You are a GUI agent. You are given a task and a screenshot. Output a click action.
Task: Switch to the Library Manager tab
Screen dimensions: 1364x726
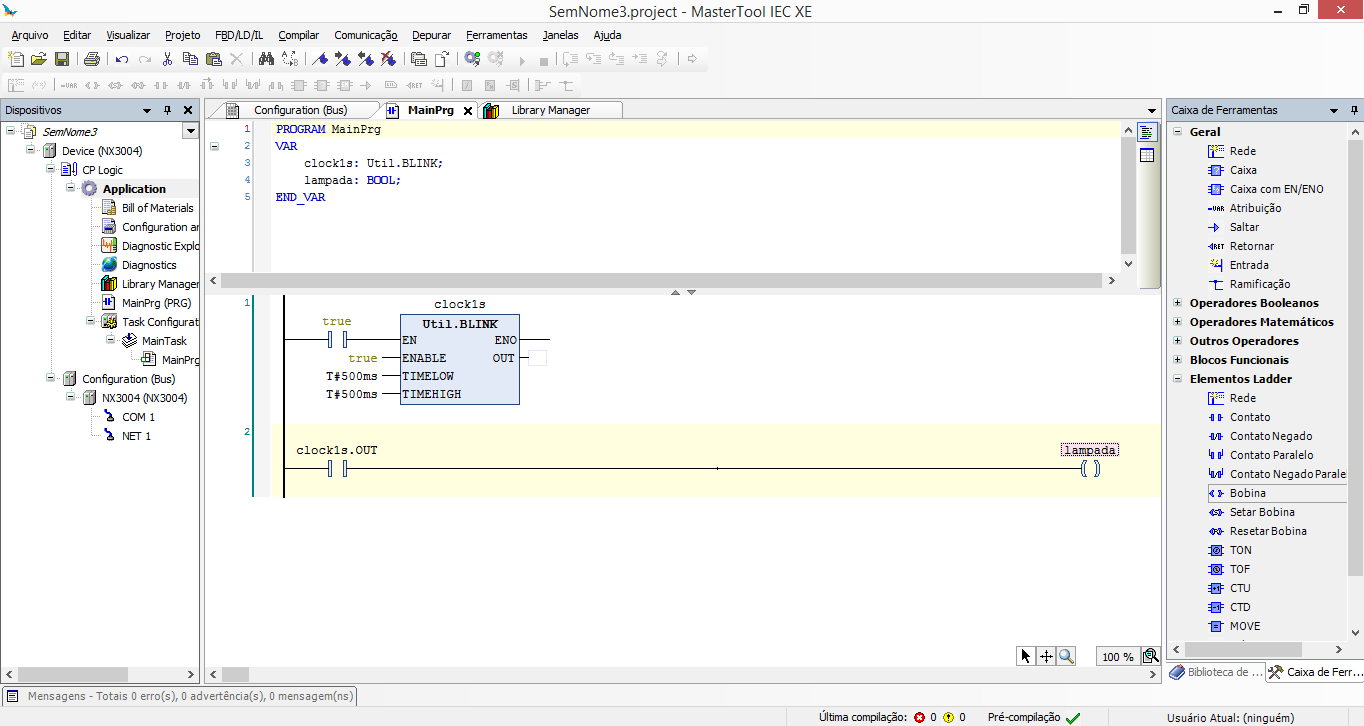550,110
